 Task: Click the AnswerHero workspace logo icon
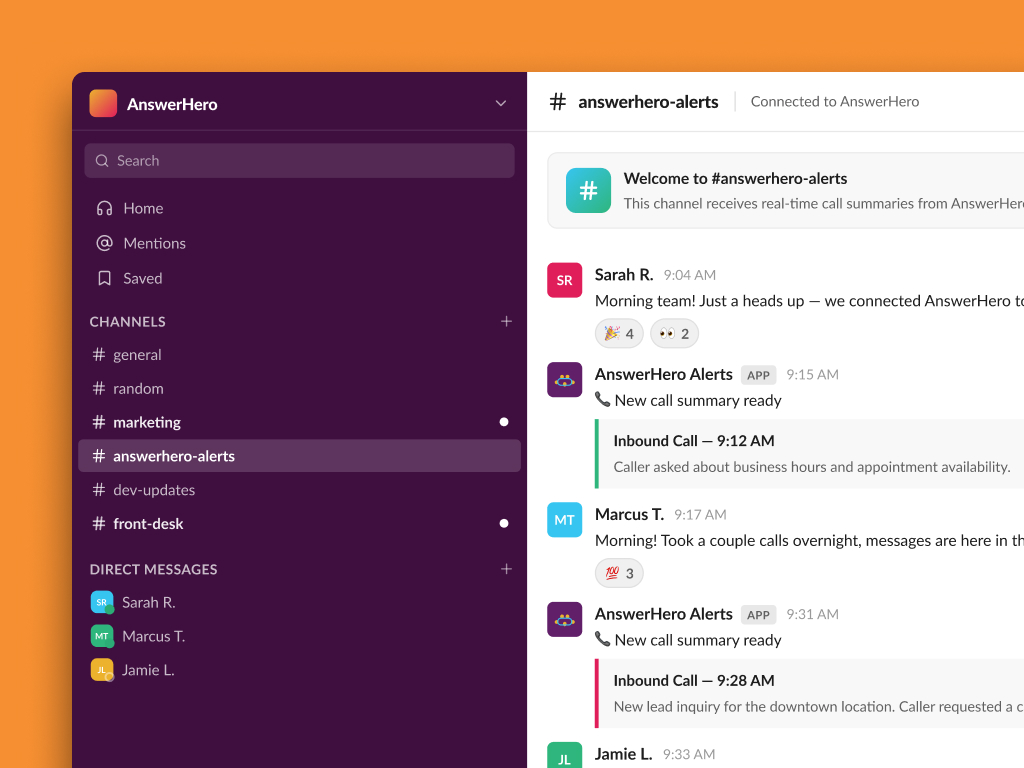pos(103,103)
